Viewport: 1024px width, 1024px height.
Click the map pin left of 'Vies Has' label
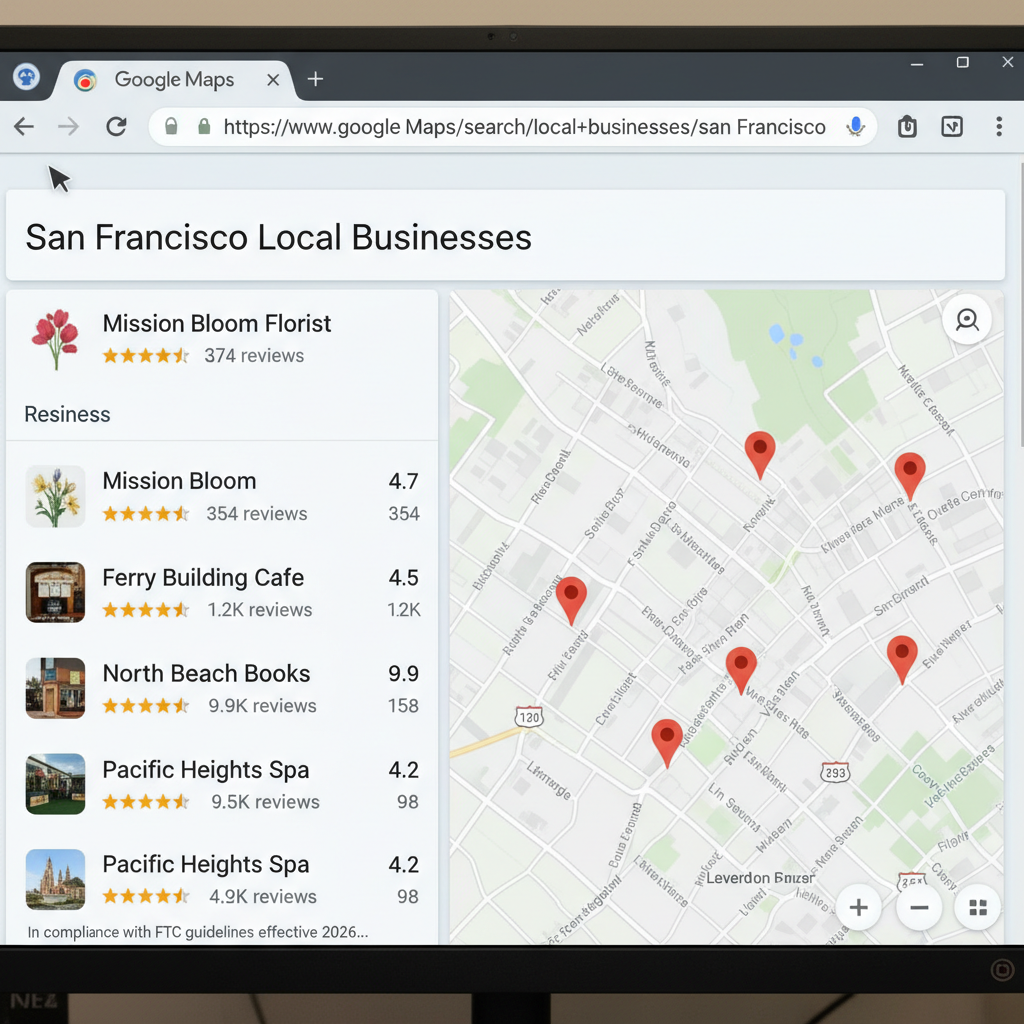tap(741, 670)
